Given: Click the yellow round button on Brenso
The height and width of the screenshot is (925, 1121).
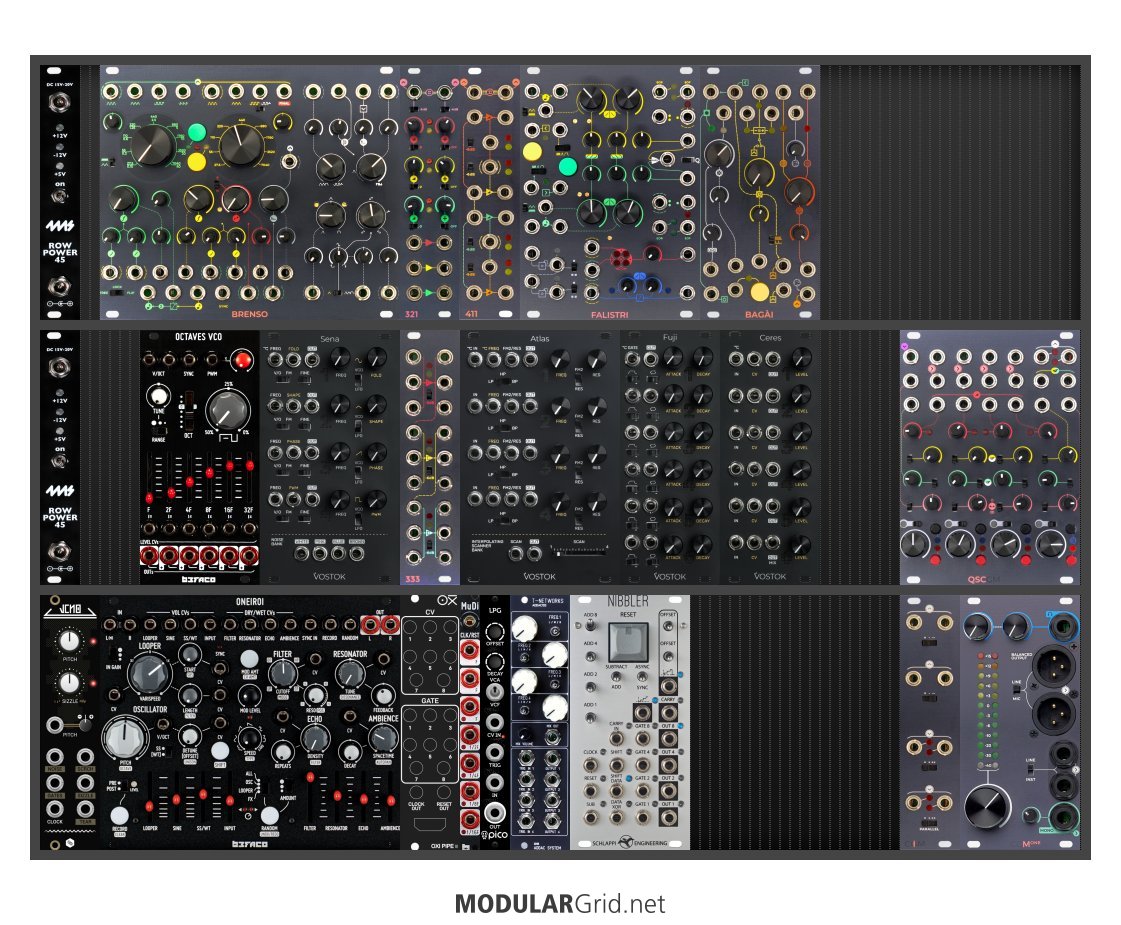Looking at the screenshot, I should (197, 162).
